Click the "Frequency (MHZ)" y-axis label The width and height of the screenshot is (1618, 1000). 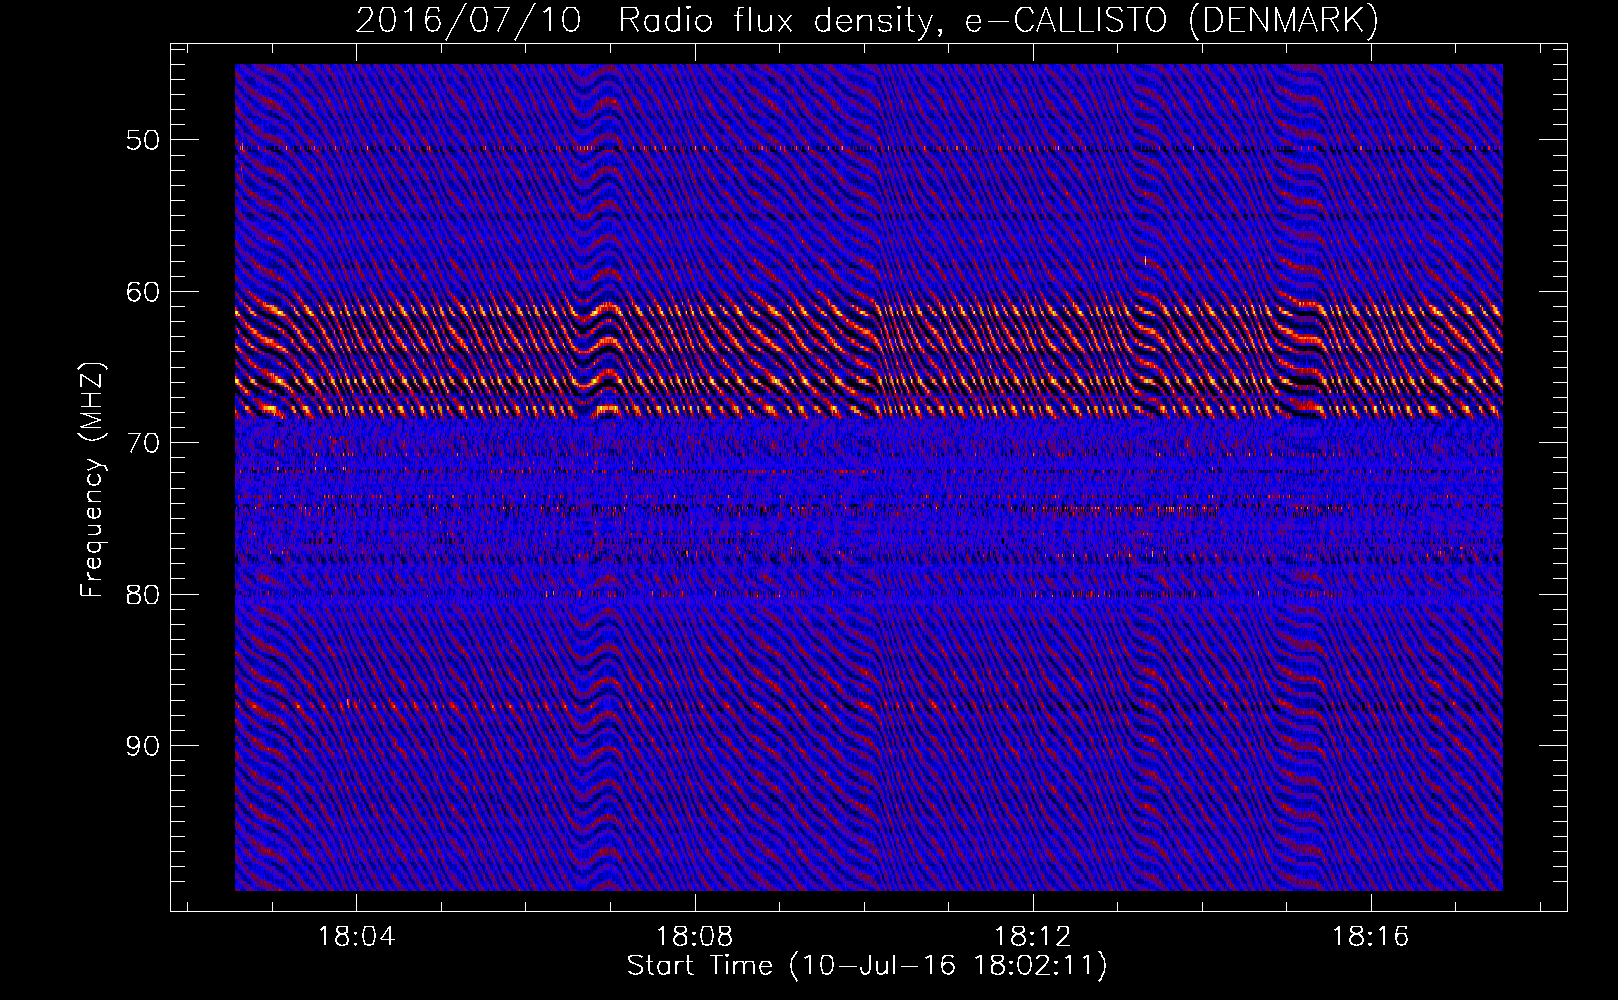tap(92, 480)
